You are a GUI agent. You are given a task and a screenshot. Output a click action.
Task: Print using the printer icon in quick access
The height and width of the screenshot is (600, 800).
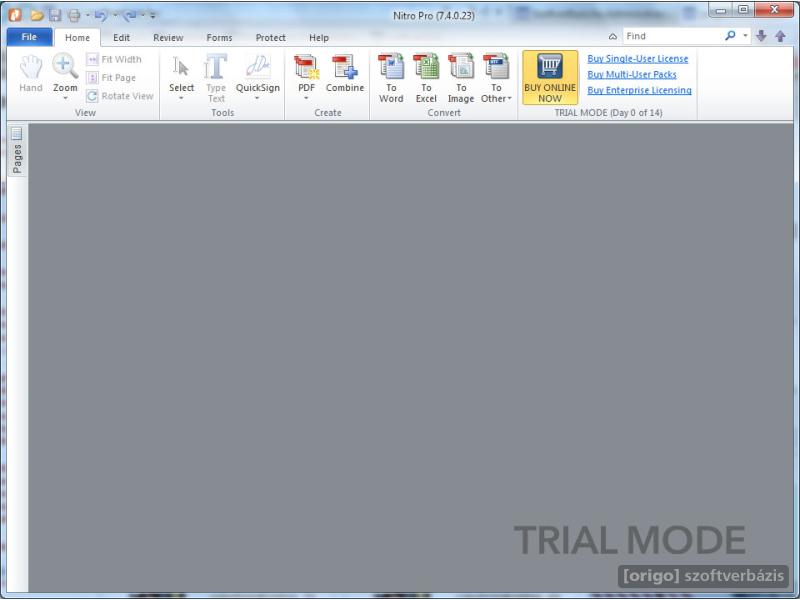pos(74,15)
